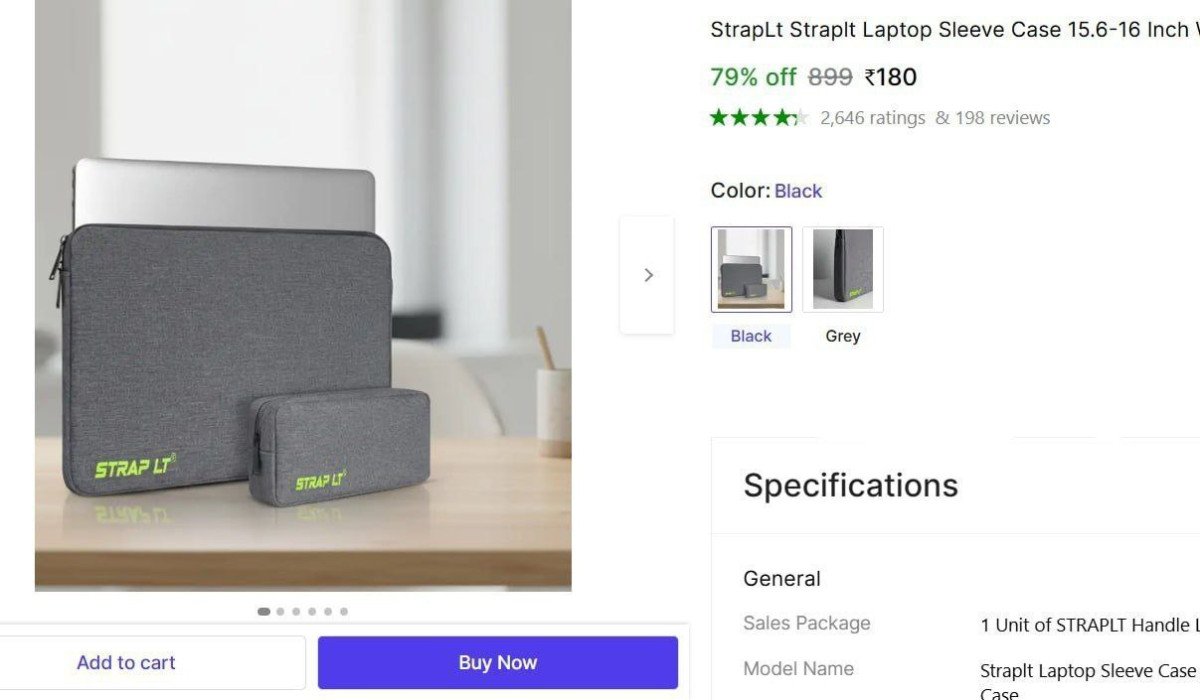Click the next image chevron arrow
The width and height of the screenshot is (1200, 700).
(x=648, y=275)
